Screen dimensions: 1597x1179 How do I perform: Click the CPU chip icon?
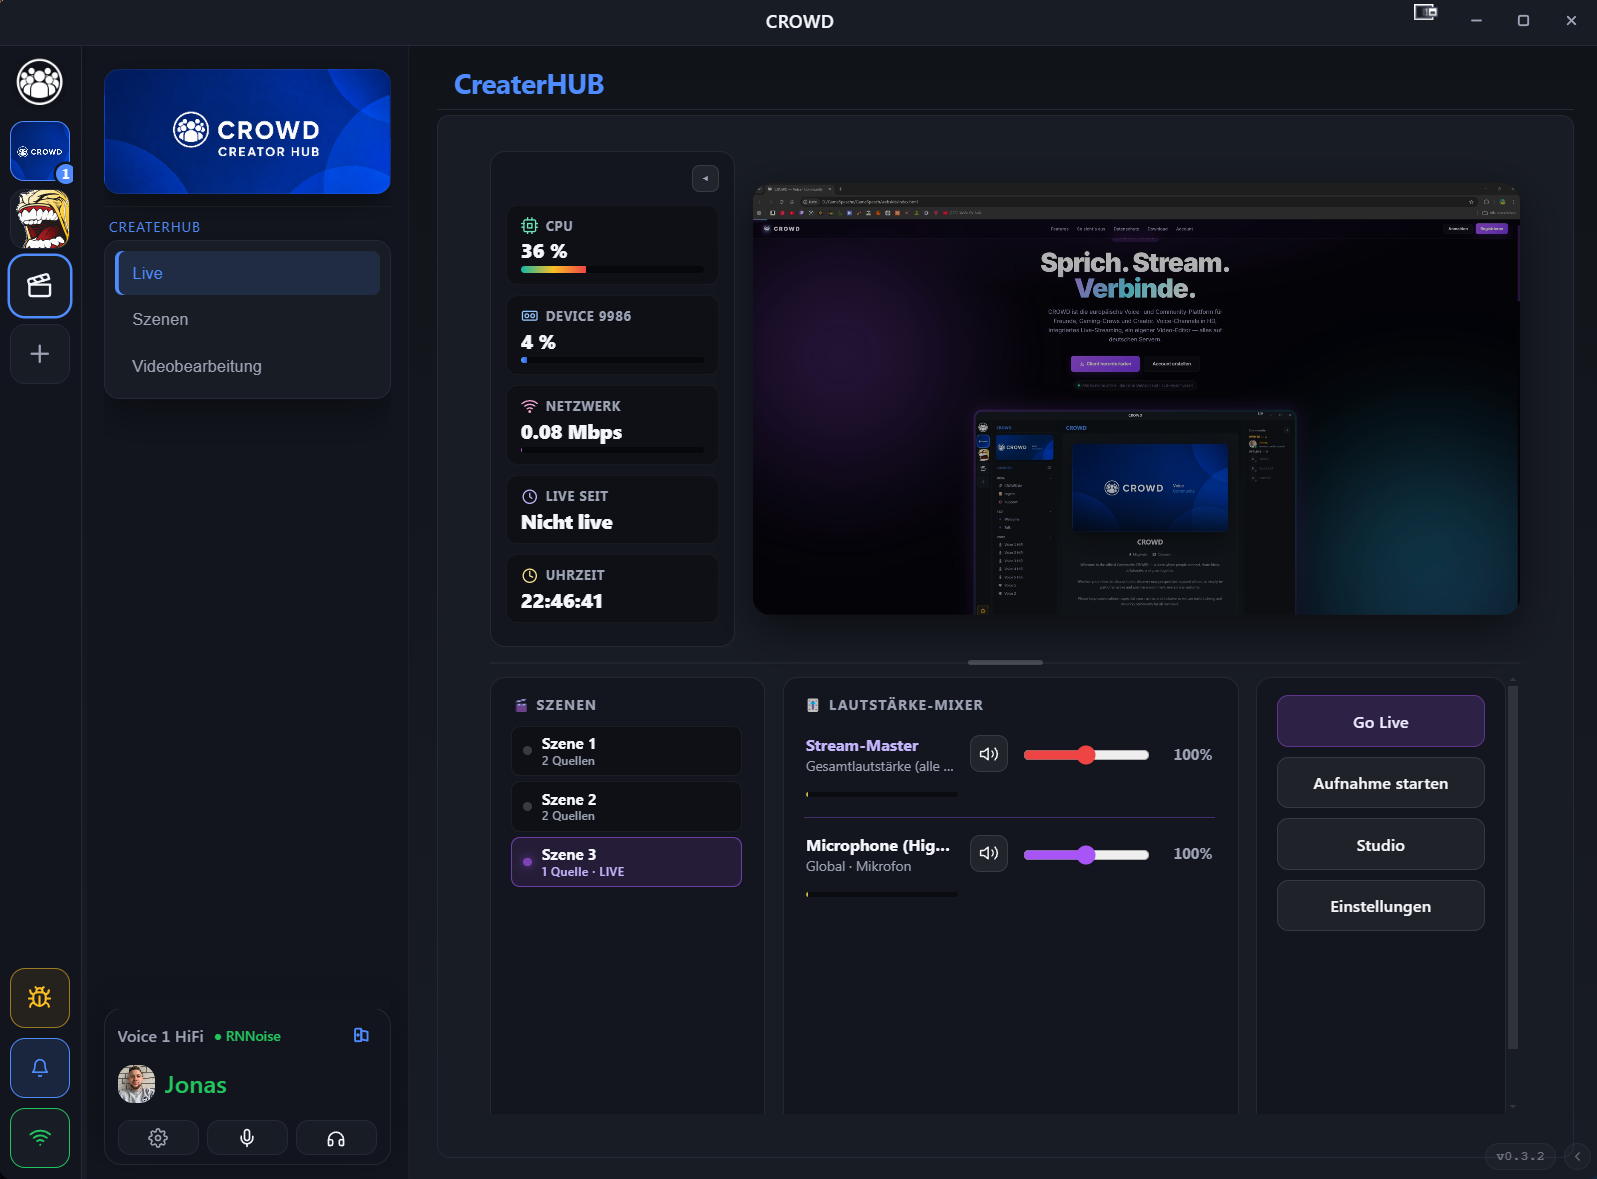529,226
